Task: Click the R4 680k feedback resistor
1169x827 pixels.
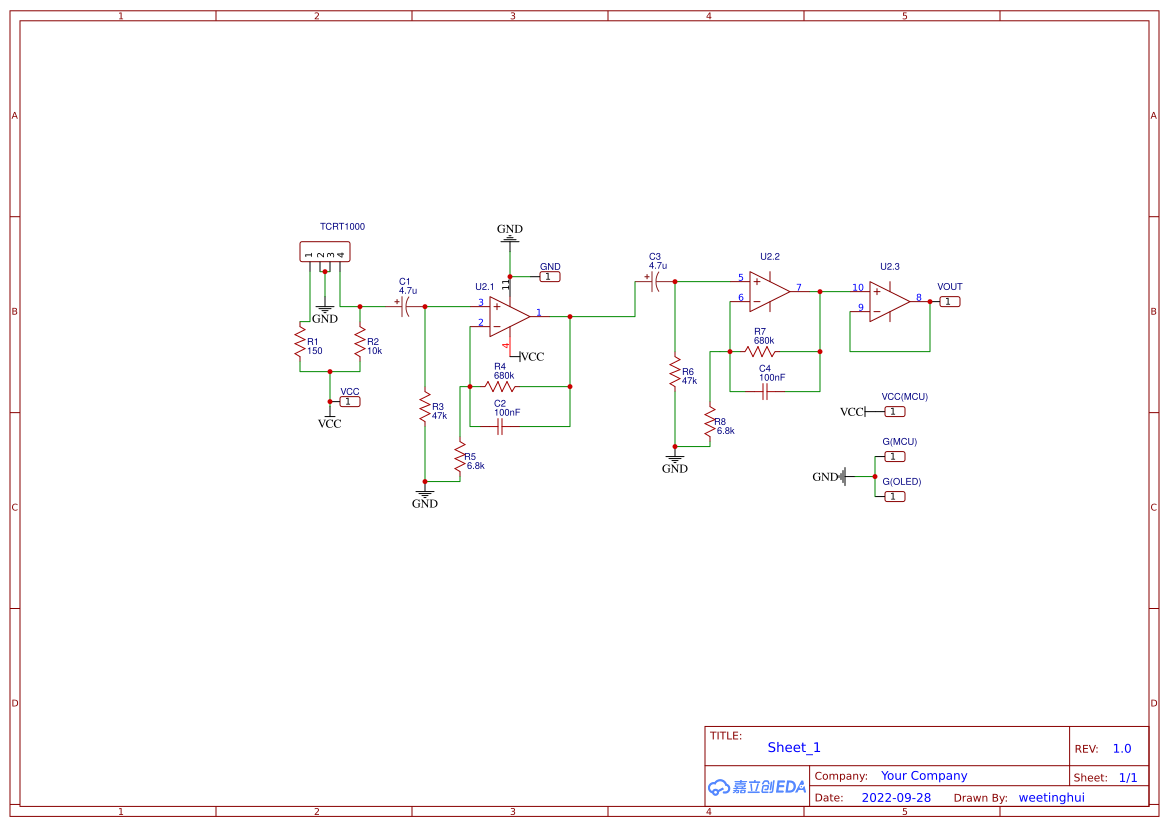Action: (500, 386)
